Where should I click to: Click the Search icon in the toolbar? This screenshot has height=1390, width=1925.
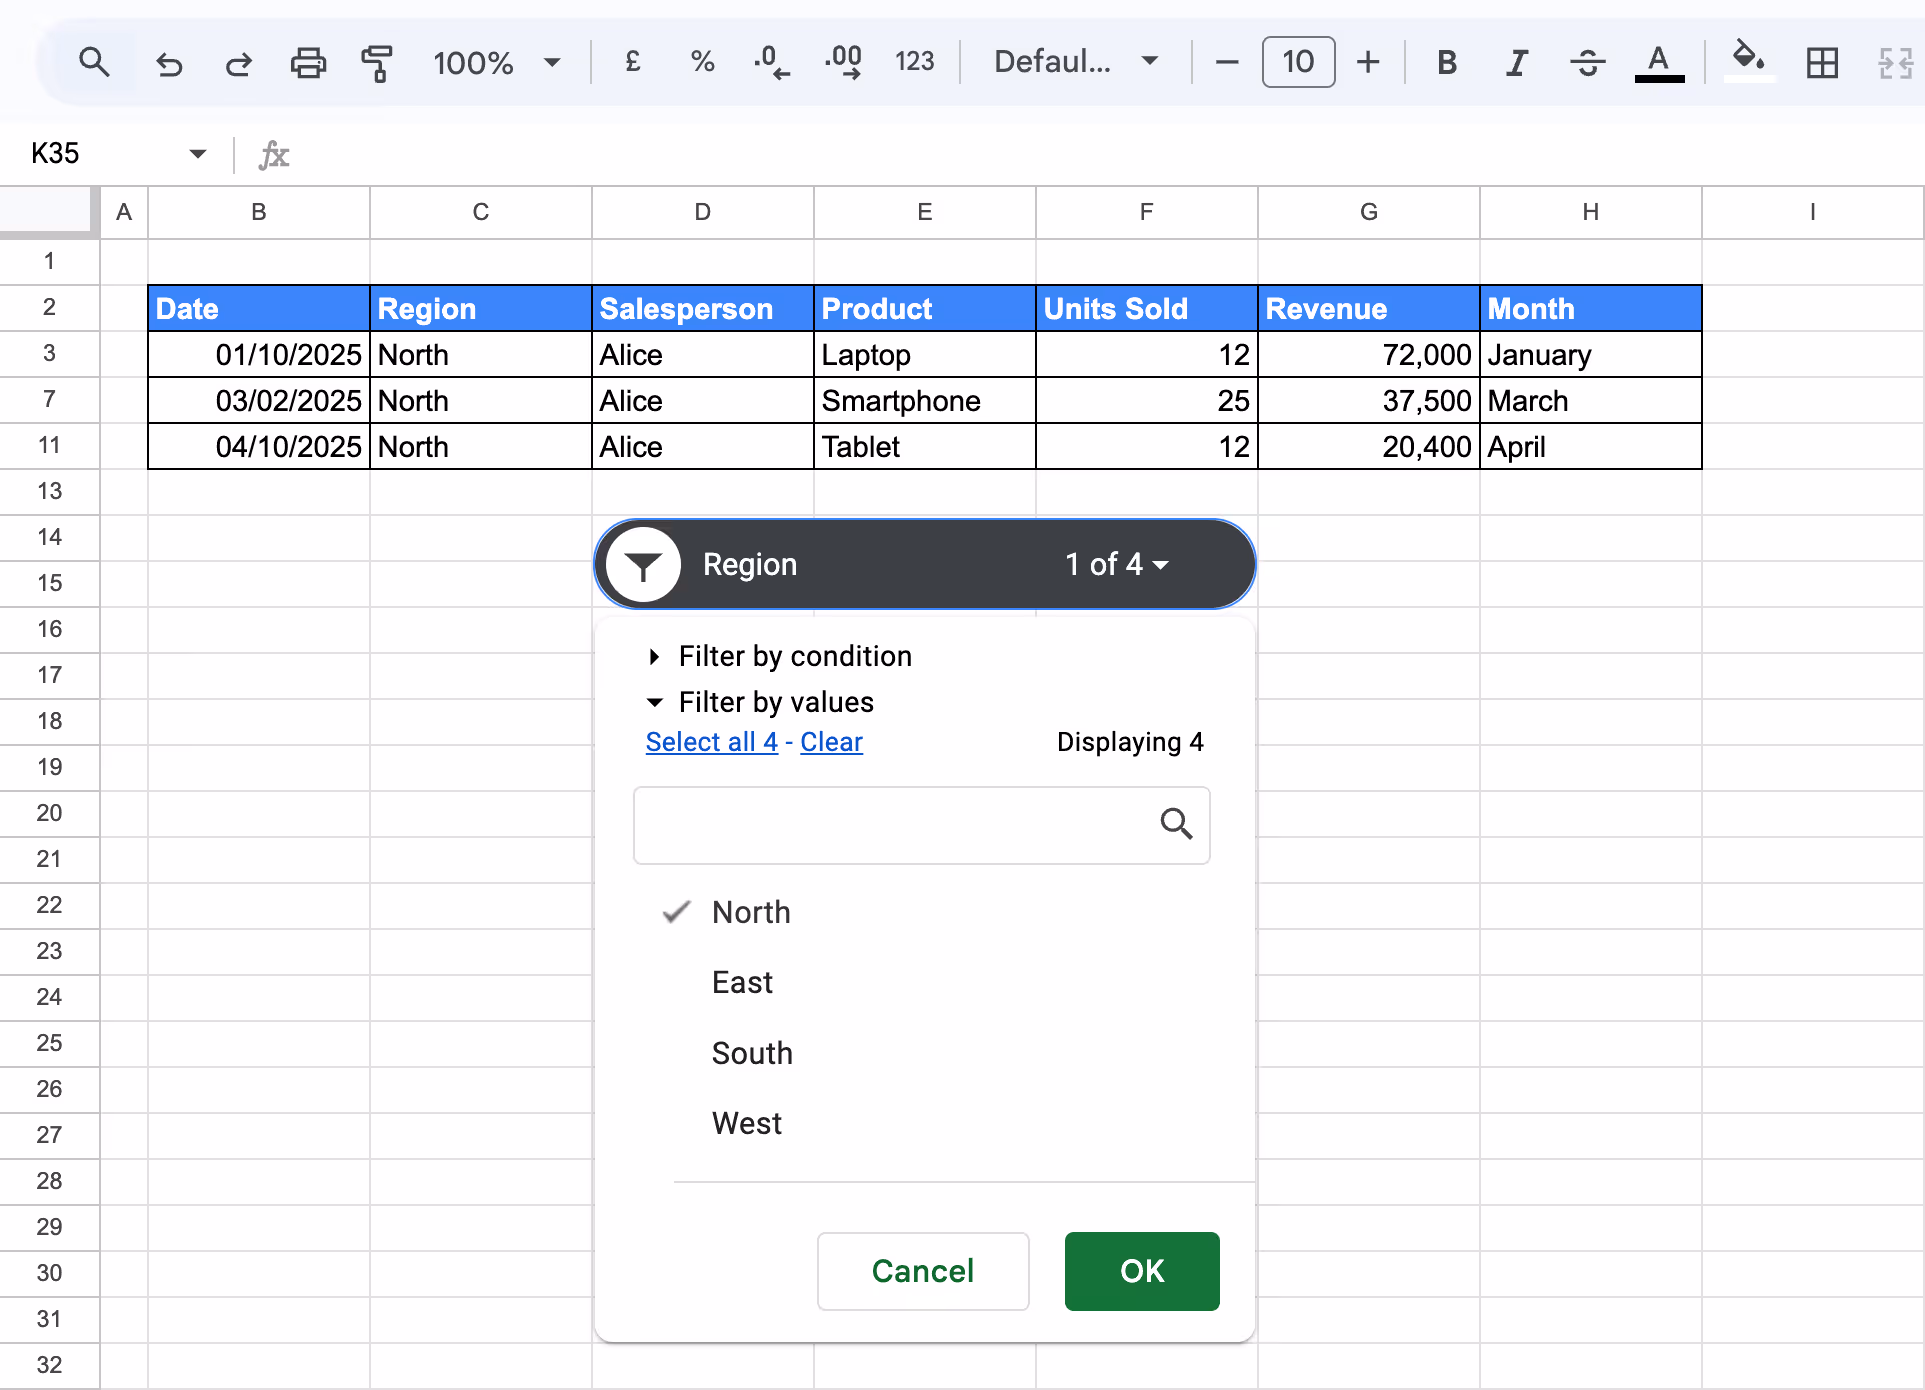[x=94, y=62]
